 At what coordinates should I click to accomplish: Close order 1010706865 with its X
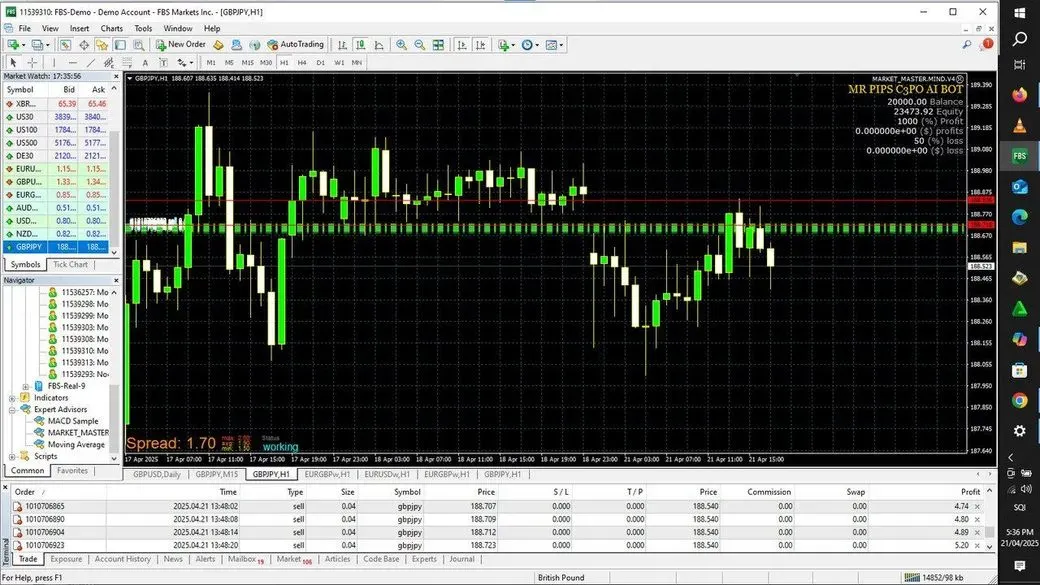pyautogui.click(x=977, y=507)
